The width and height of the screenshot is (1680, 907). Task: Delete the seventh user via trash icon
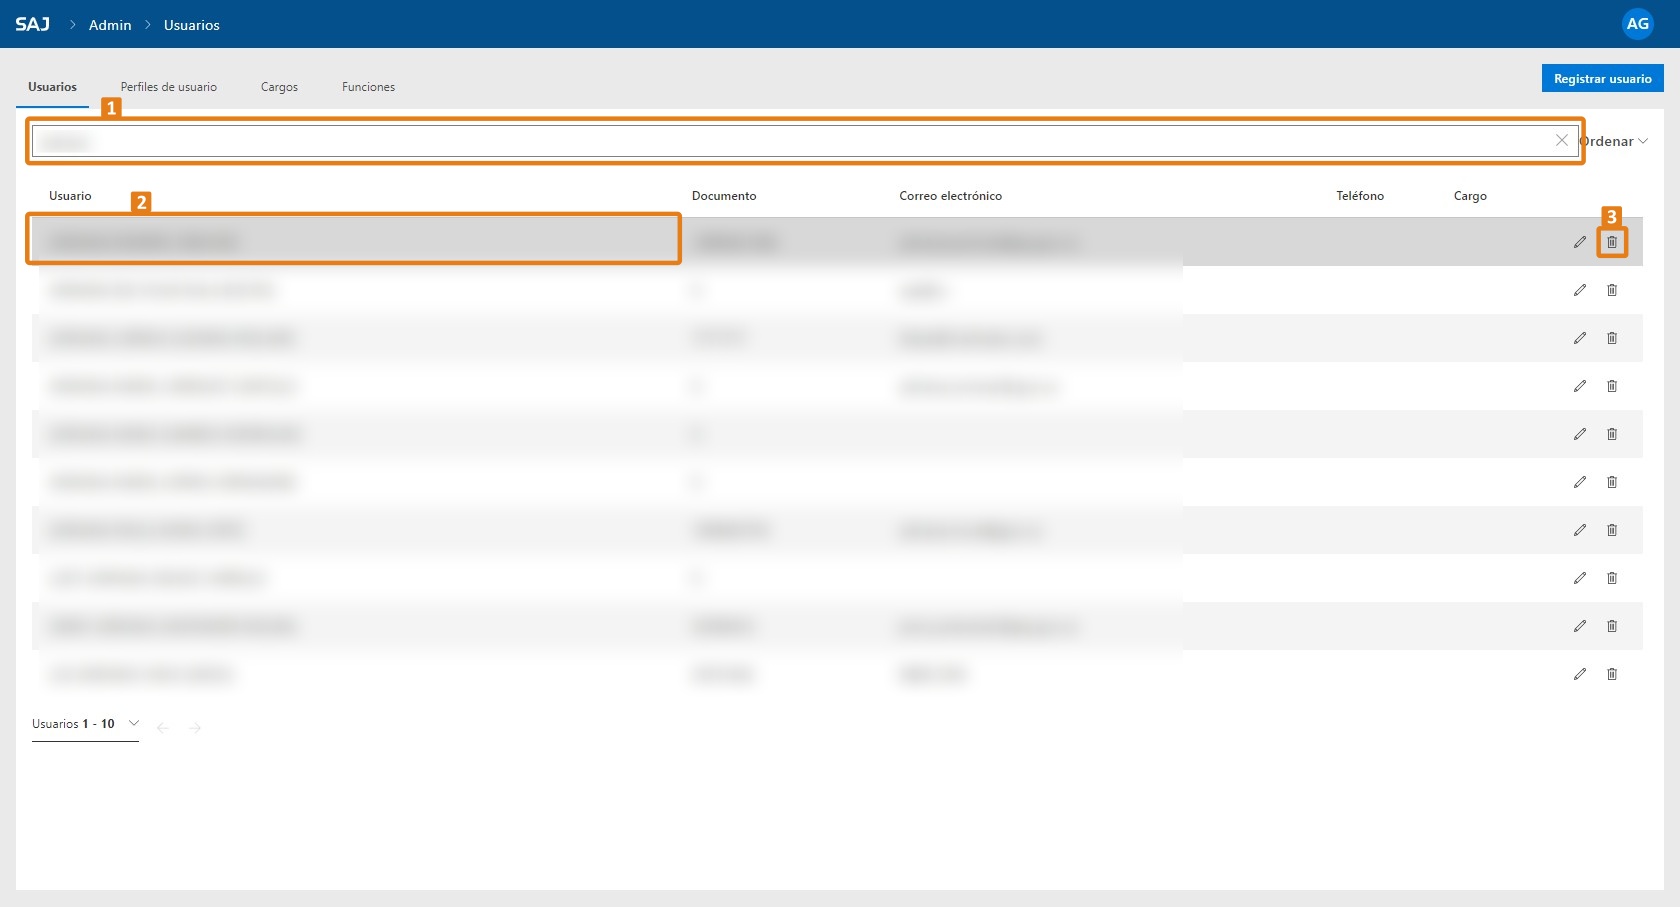(1611, 530)
